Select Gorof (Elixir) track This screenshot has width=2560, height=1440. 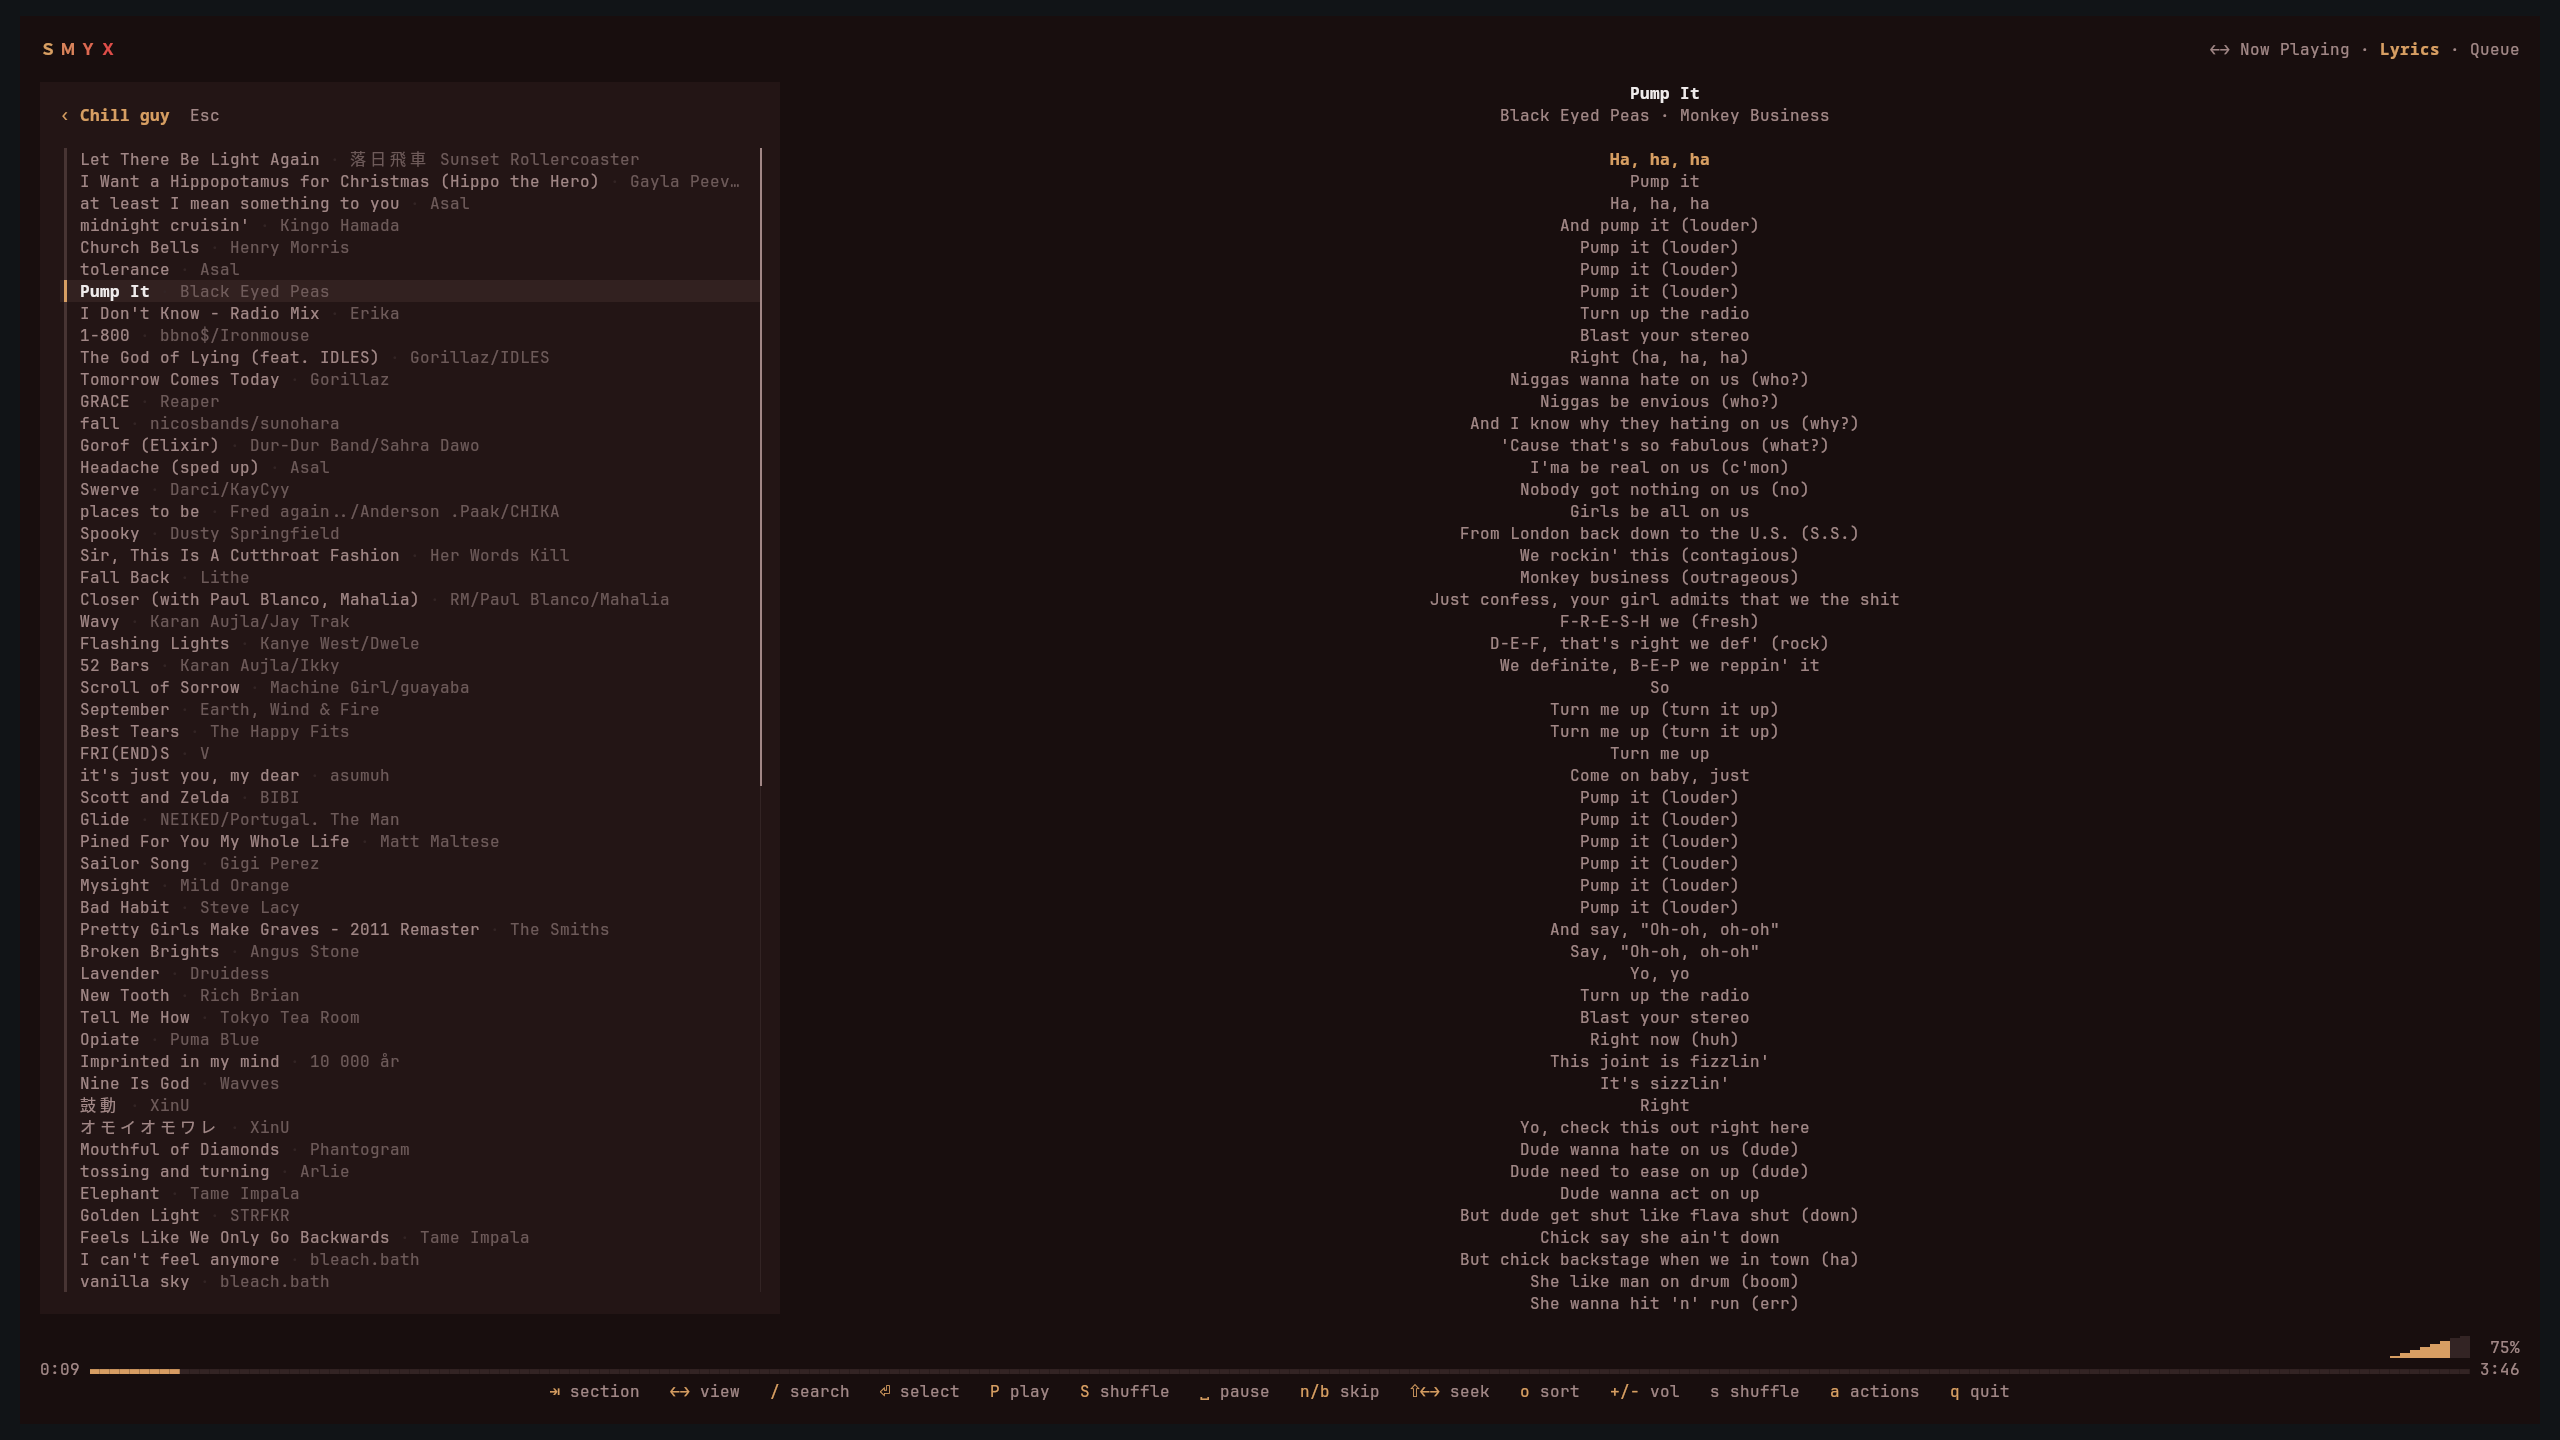tap(412, 446)
